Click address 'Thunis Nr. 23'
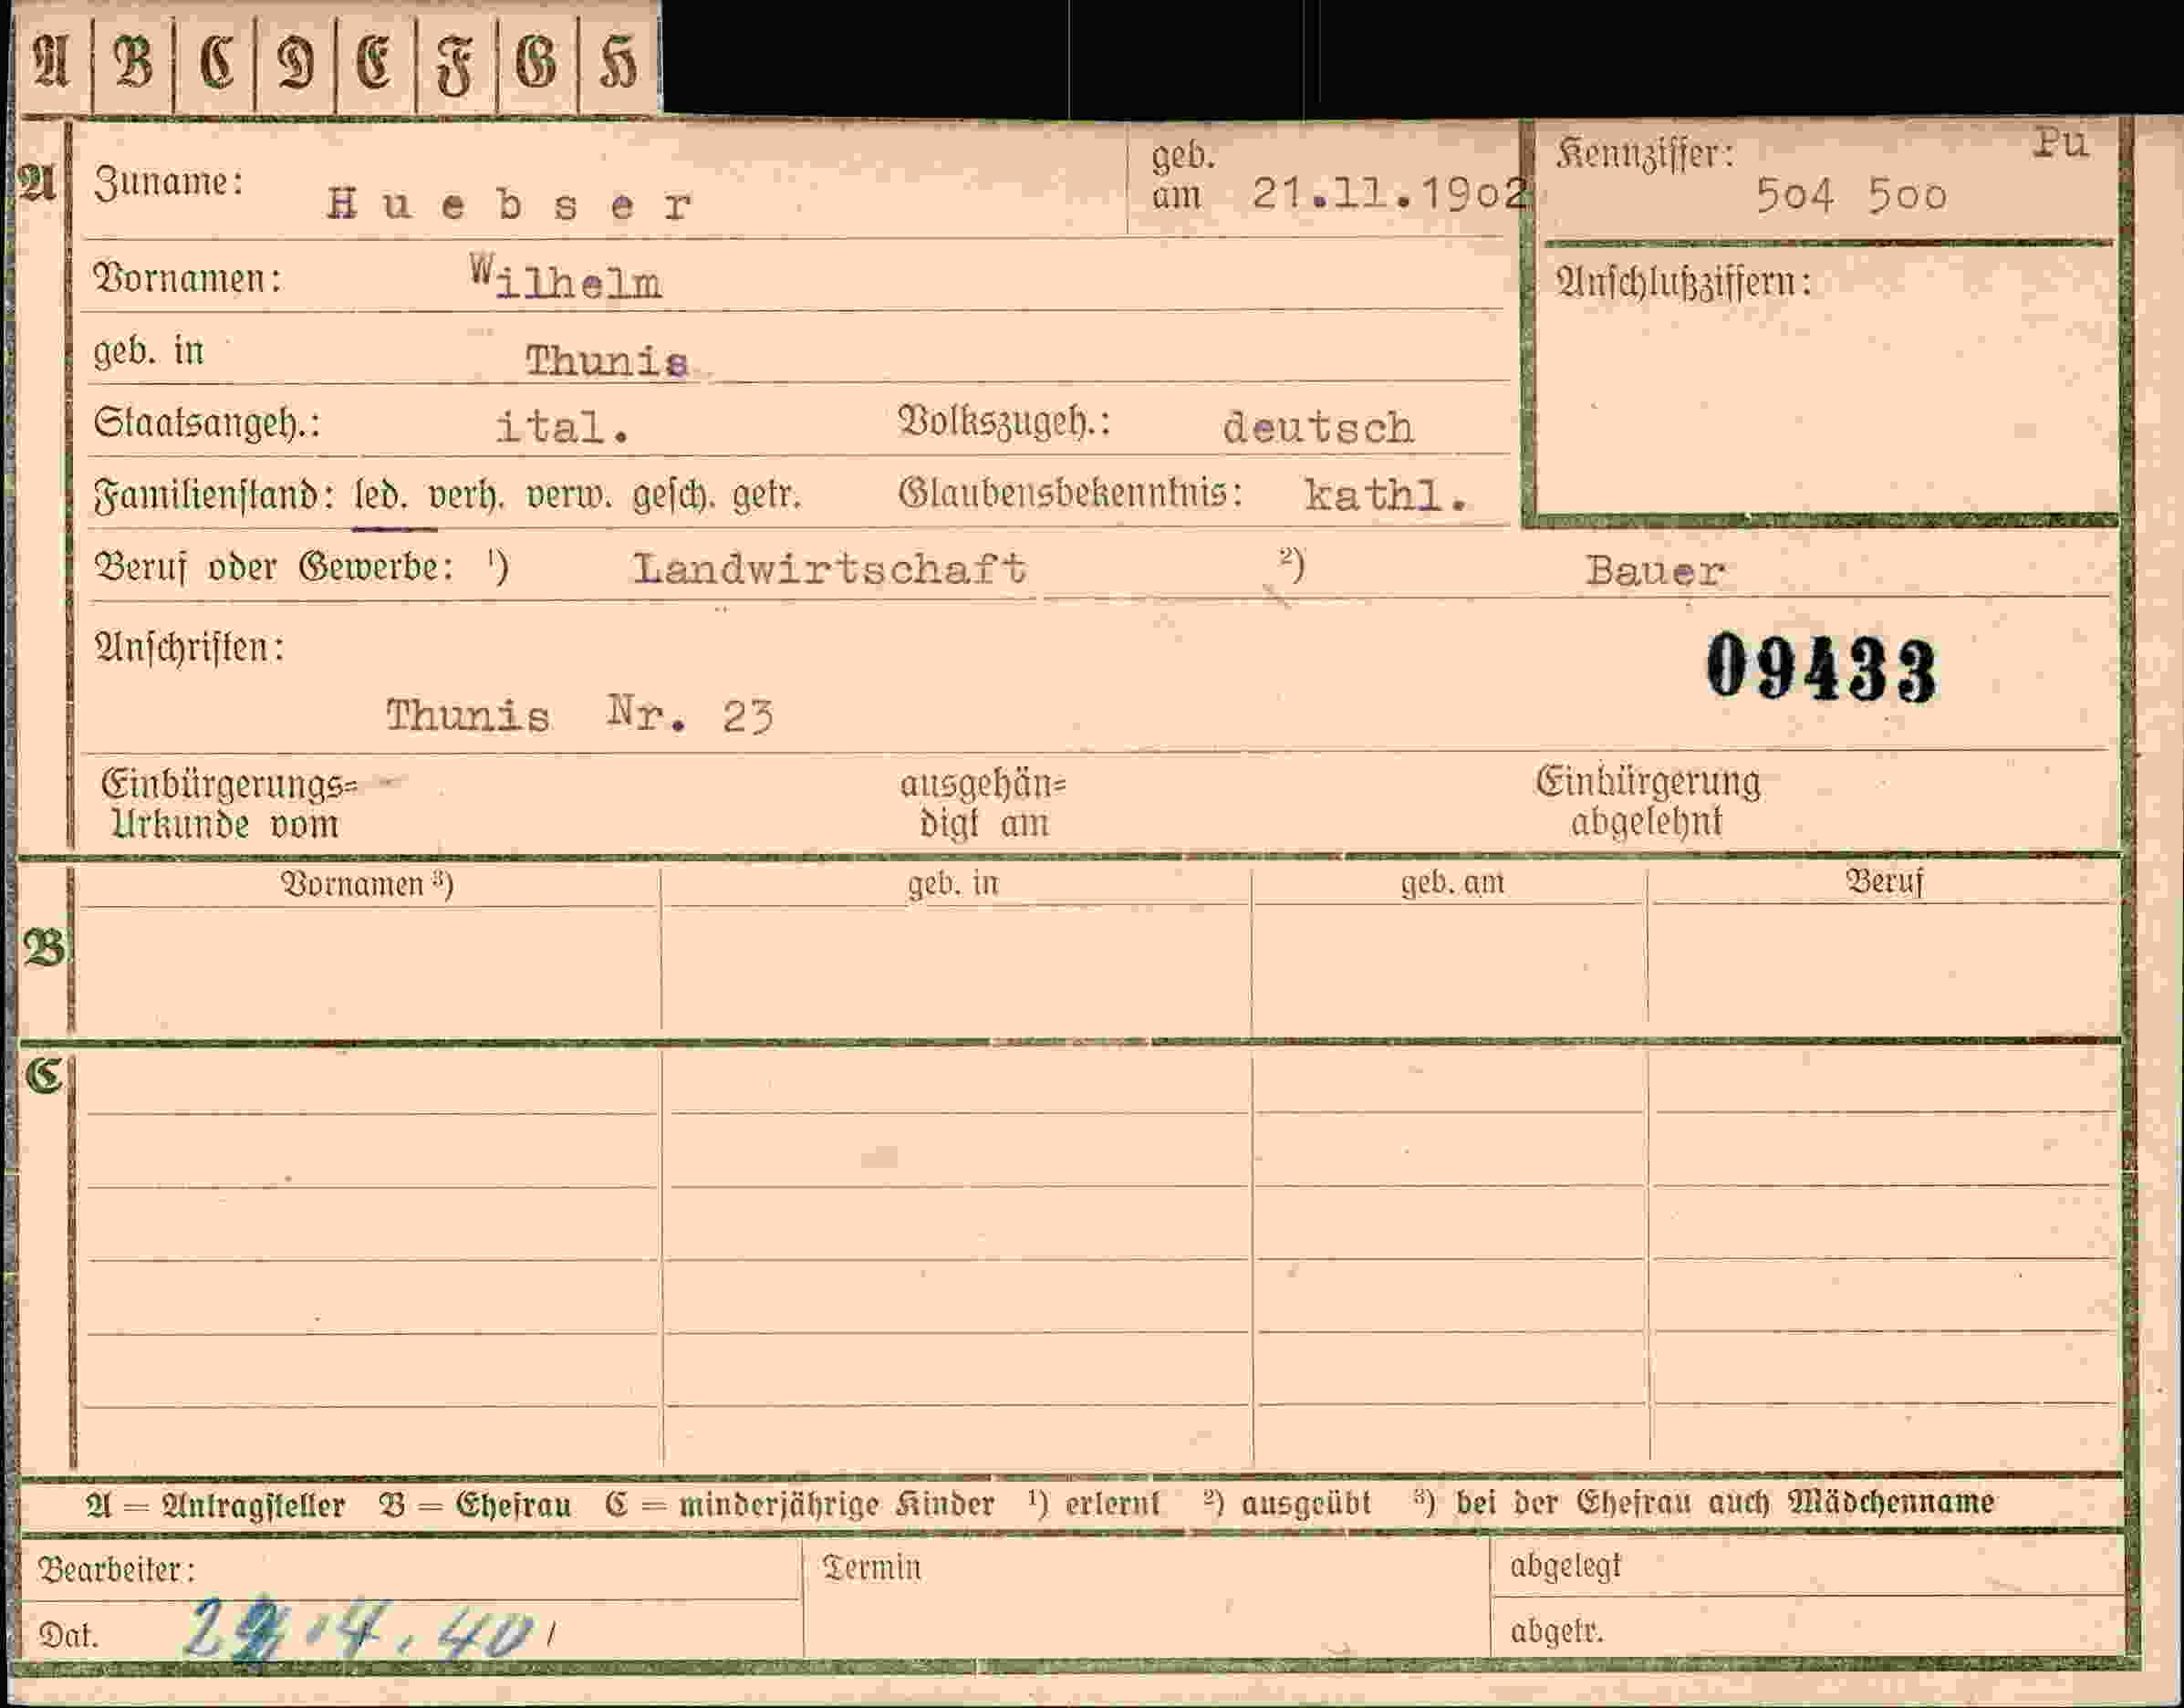The width and height of the screenshot is (2184, 1708). (580, 715)
